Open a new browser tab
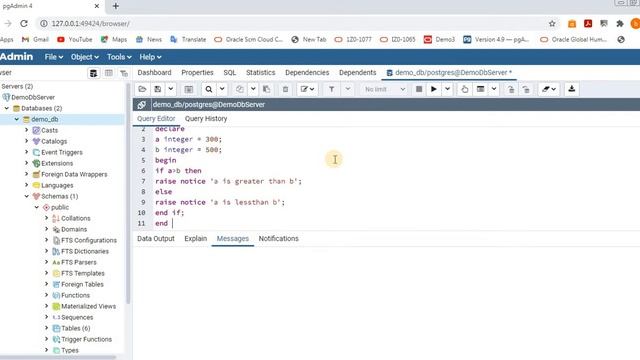 click(116, 6)
